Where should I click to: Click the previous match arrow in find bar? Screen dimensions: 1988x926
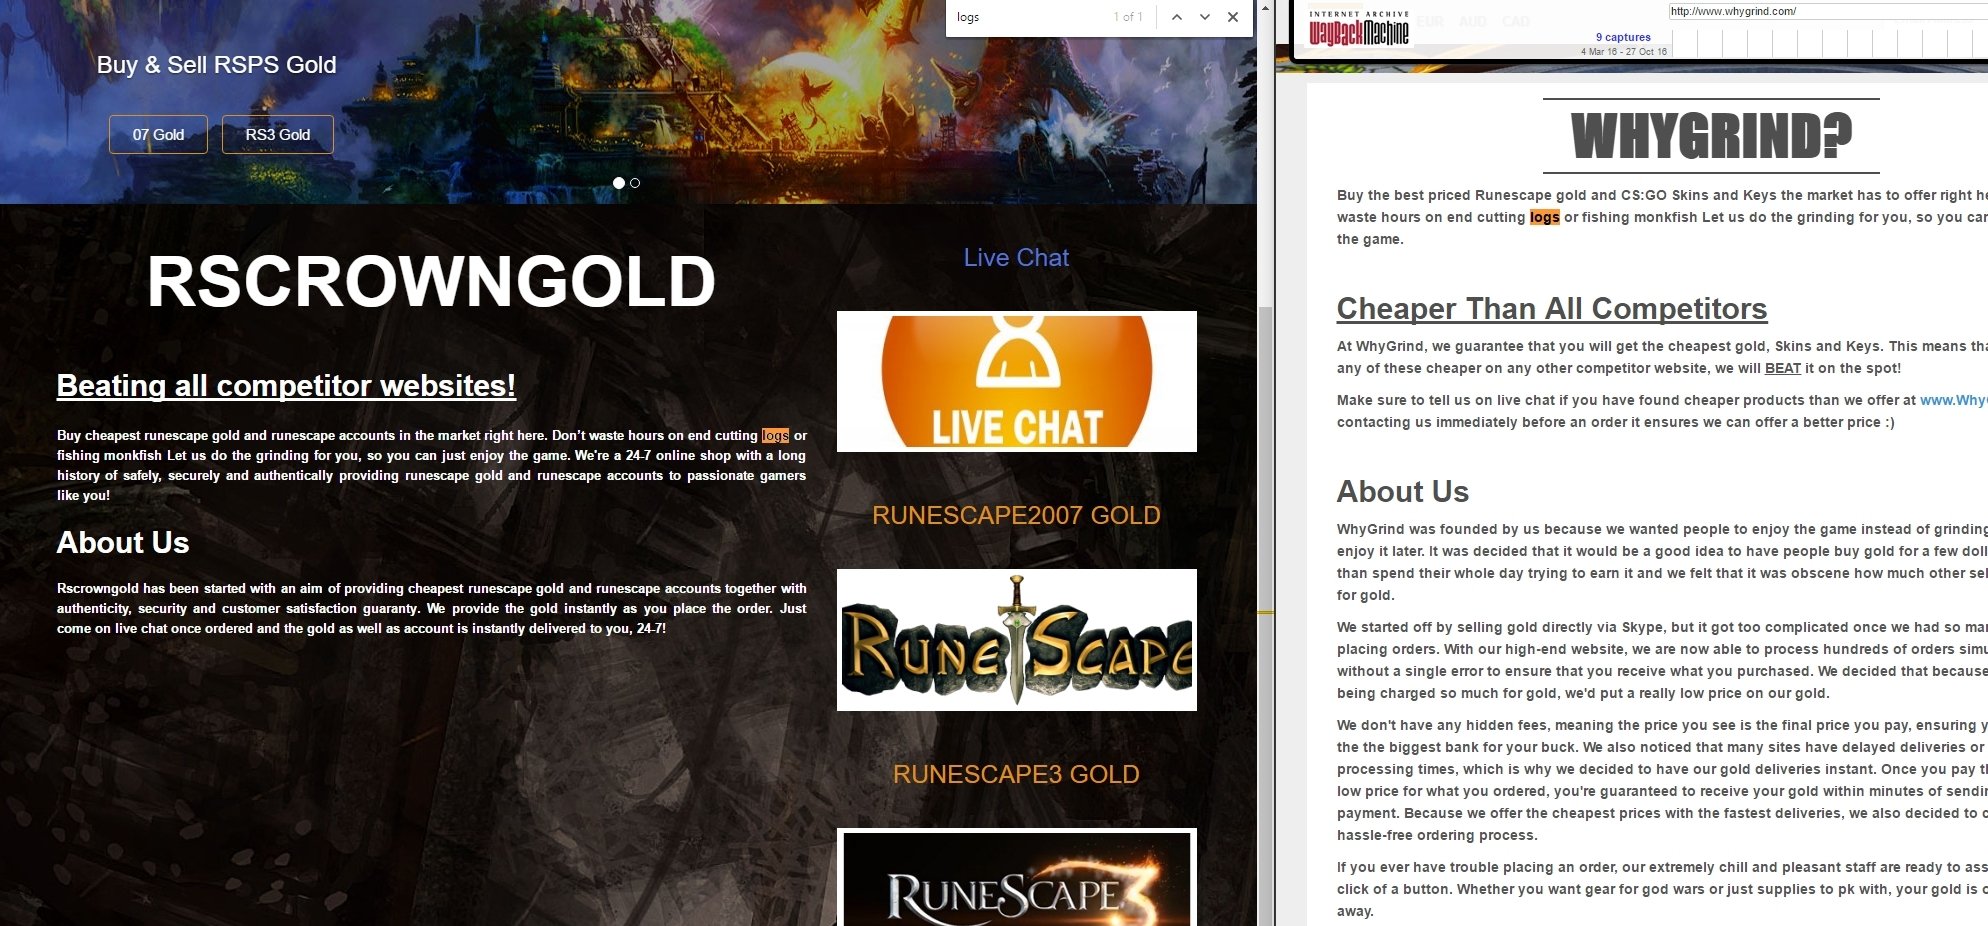tap(1177, 17)
